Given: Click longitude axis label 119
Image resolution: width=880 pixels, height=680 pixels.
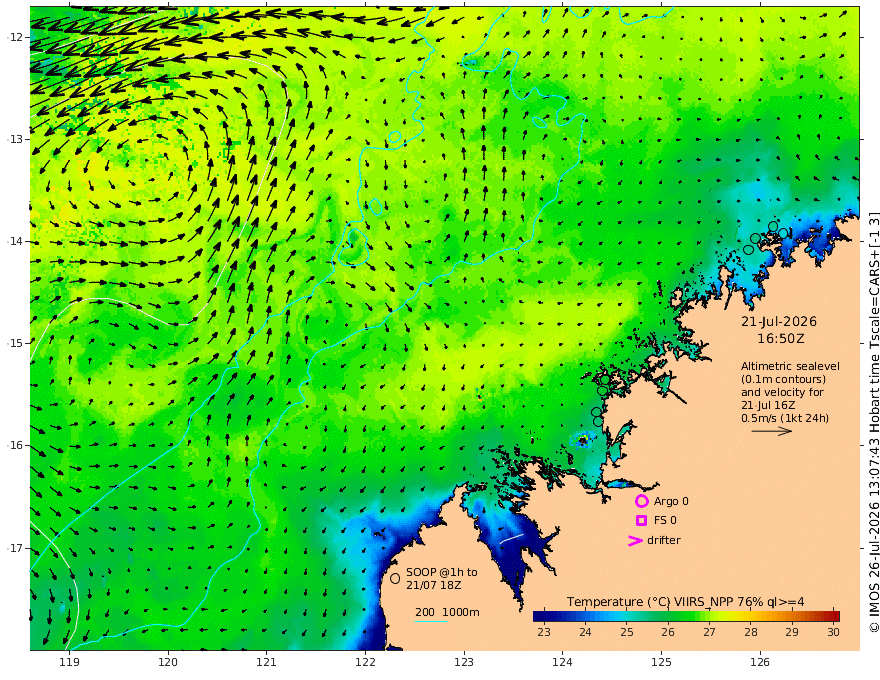Looking at the screenshot, I should click(x=70, y=663).
